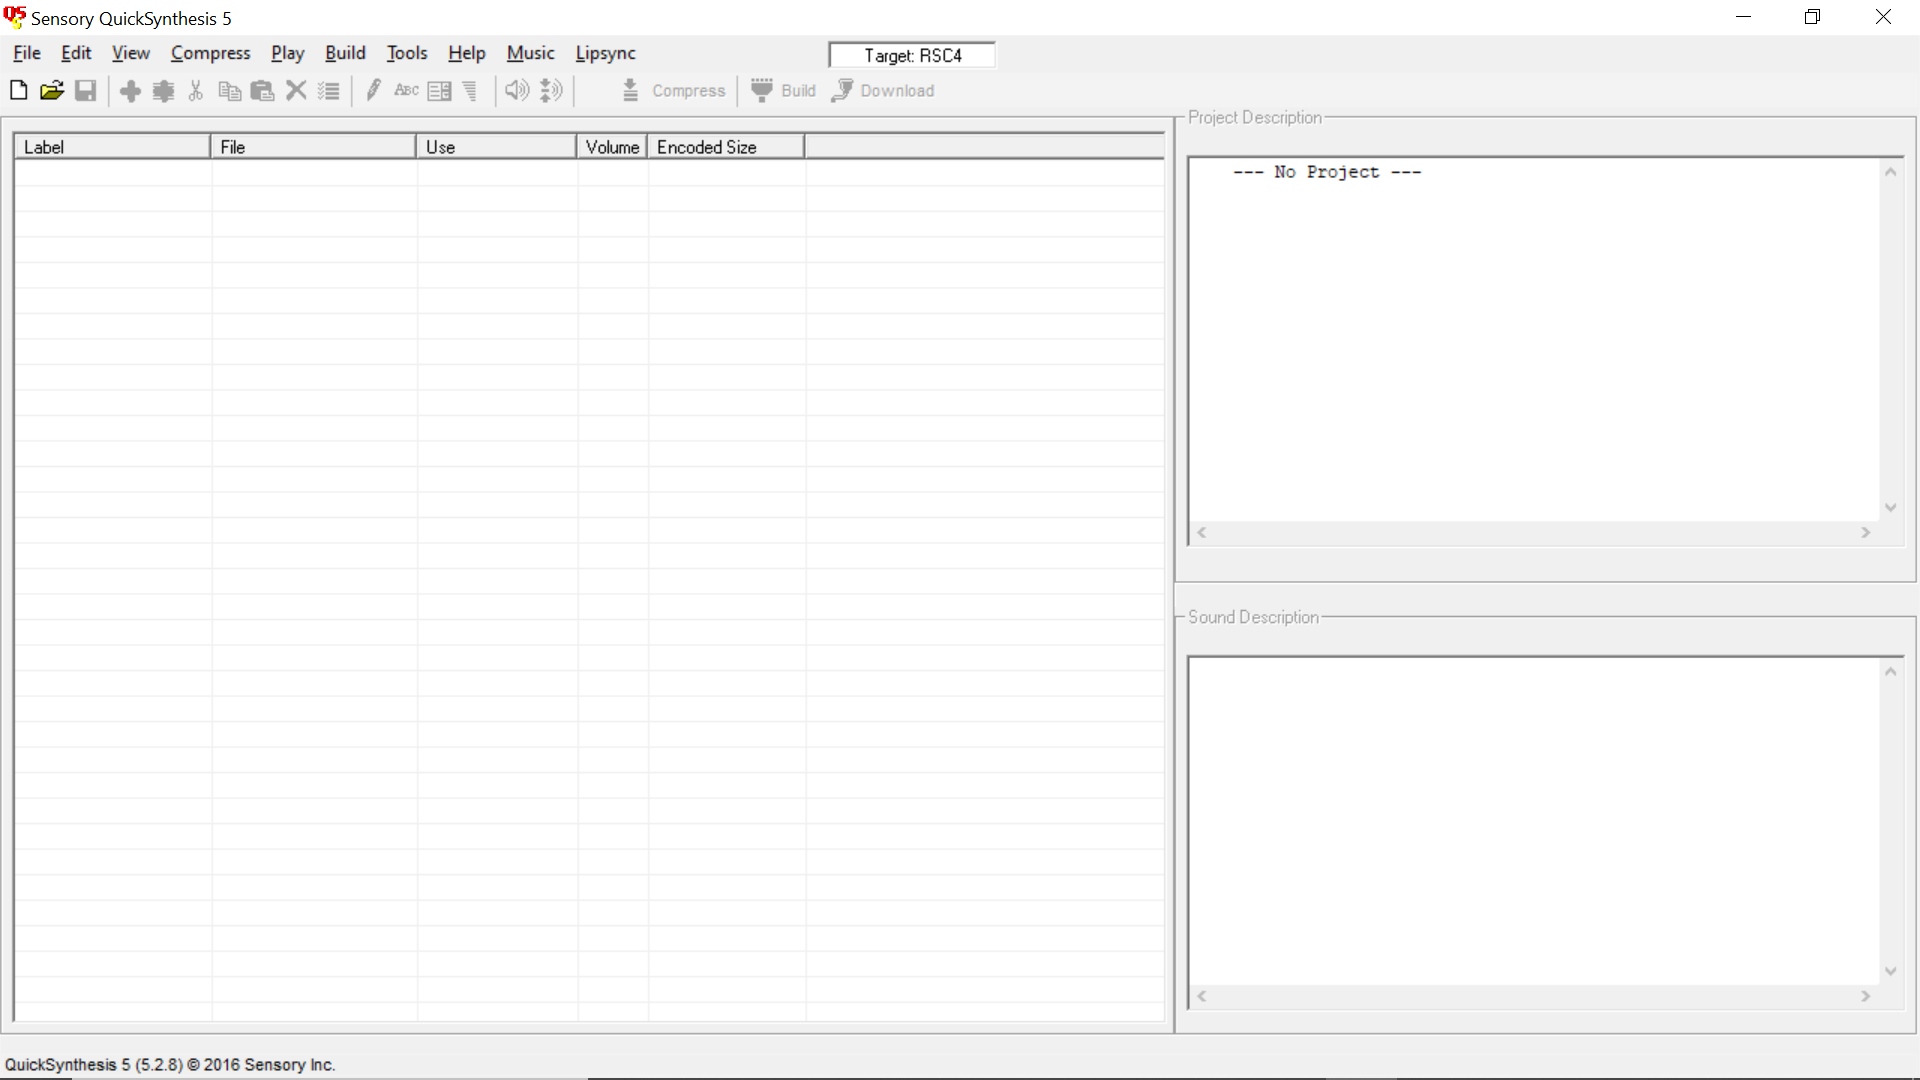Click the descending lines sort icon

point(471,91)
